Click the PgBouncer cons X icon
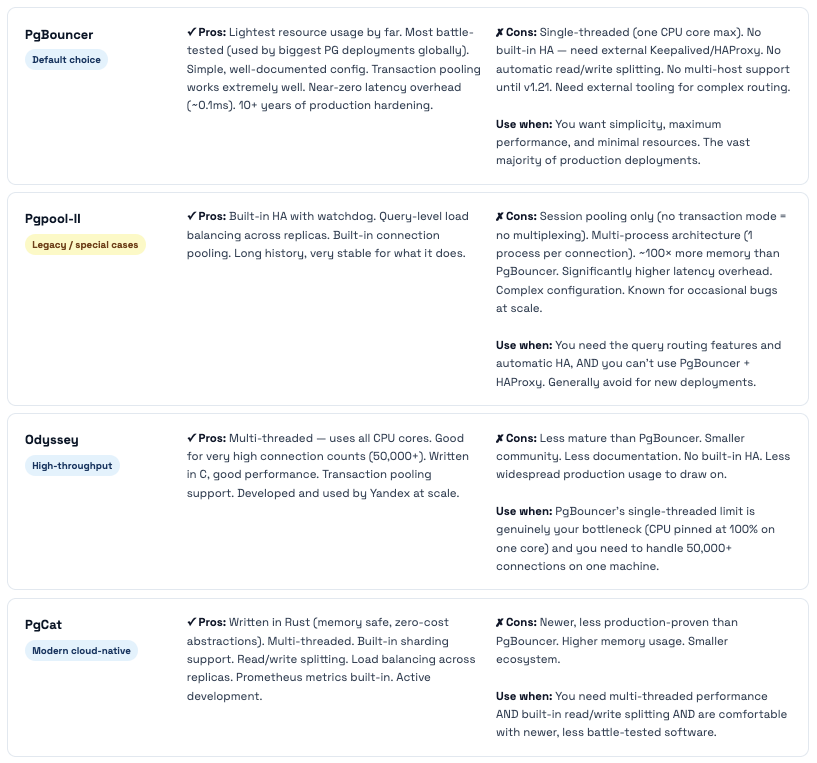The width and height of the screenshot is (817, 763). click(500, 33)
